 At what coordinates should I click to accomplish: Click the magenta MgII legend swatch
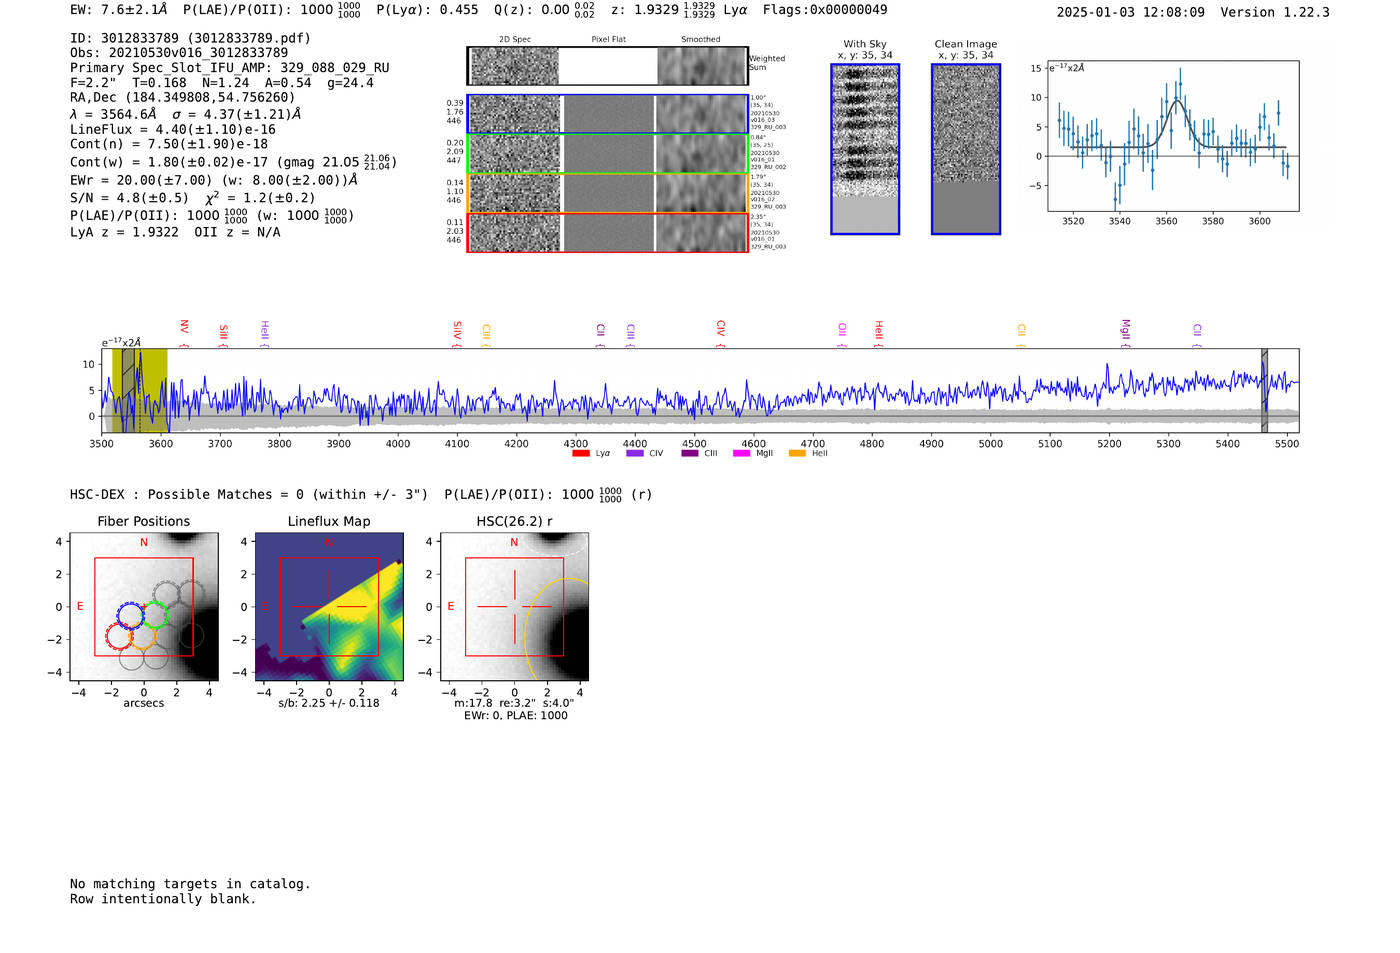(741, 453)
